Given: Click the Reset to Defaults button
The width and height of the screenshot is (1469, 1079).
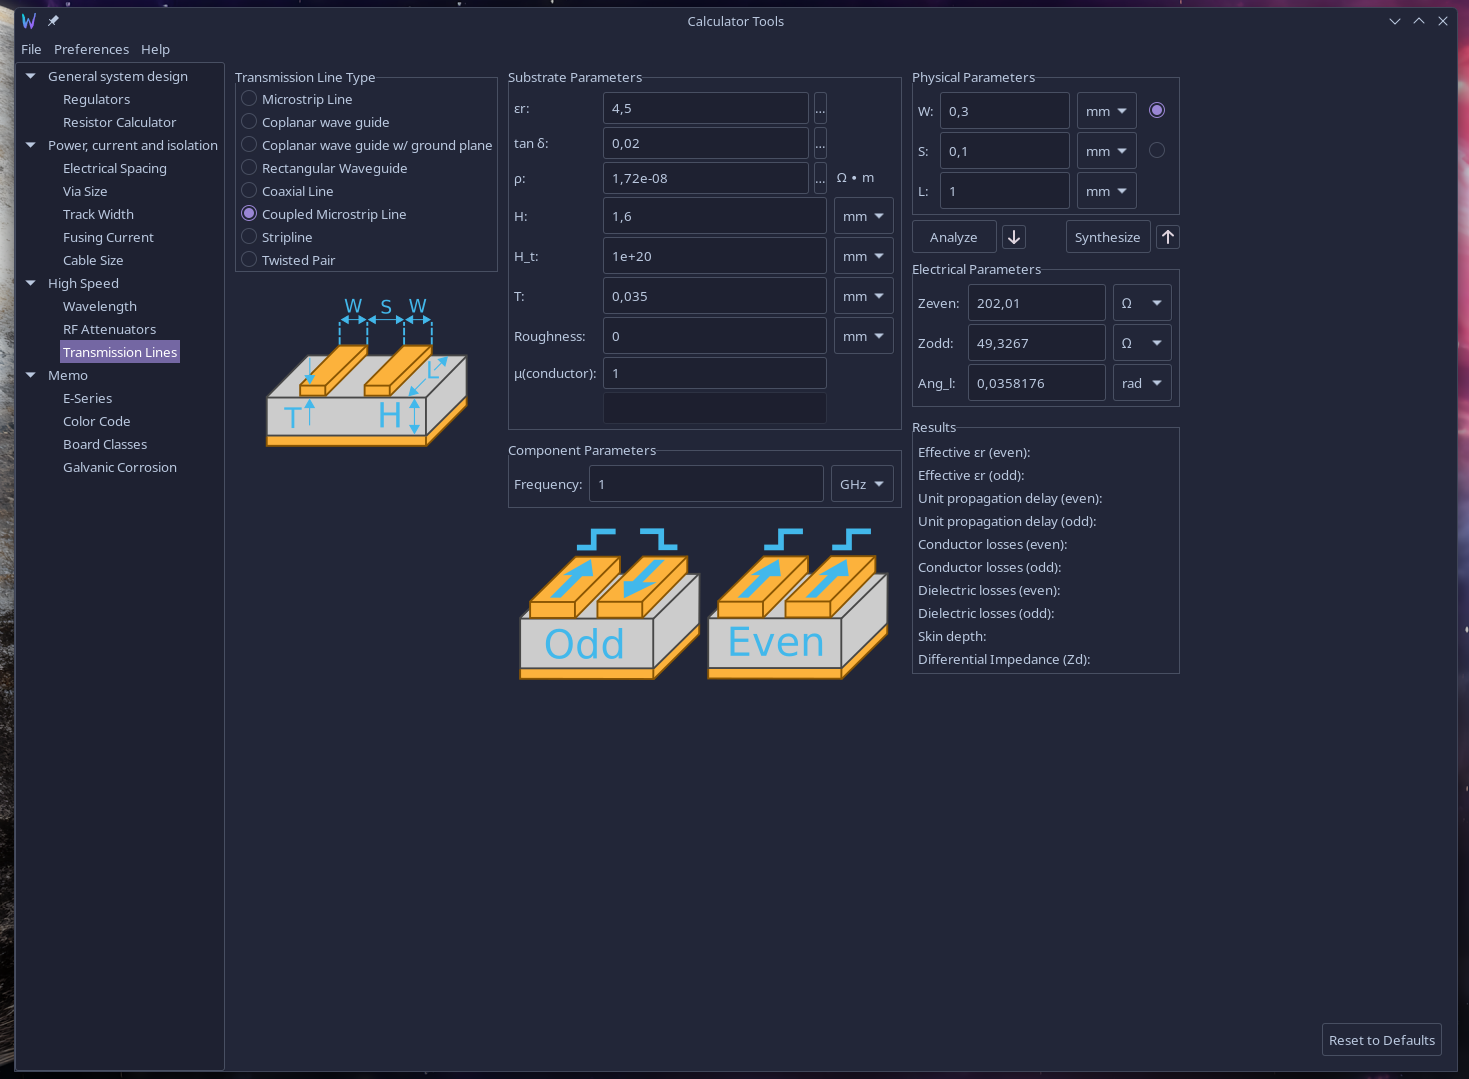Looking at the screenshot, I should (1381, 1040).
